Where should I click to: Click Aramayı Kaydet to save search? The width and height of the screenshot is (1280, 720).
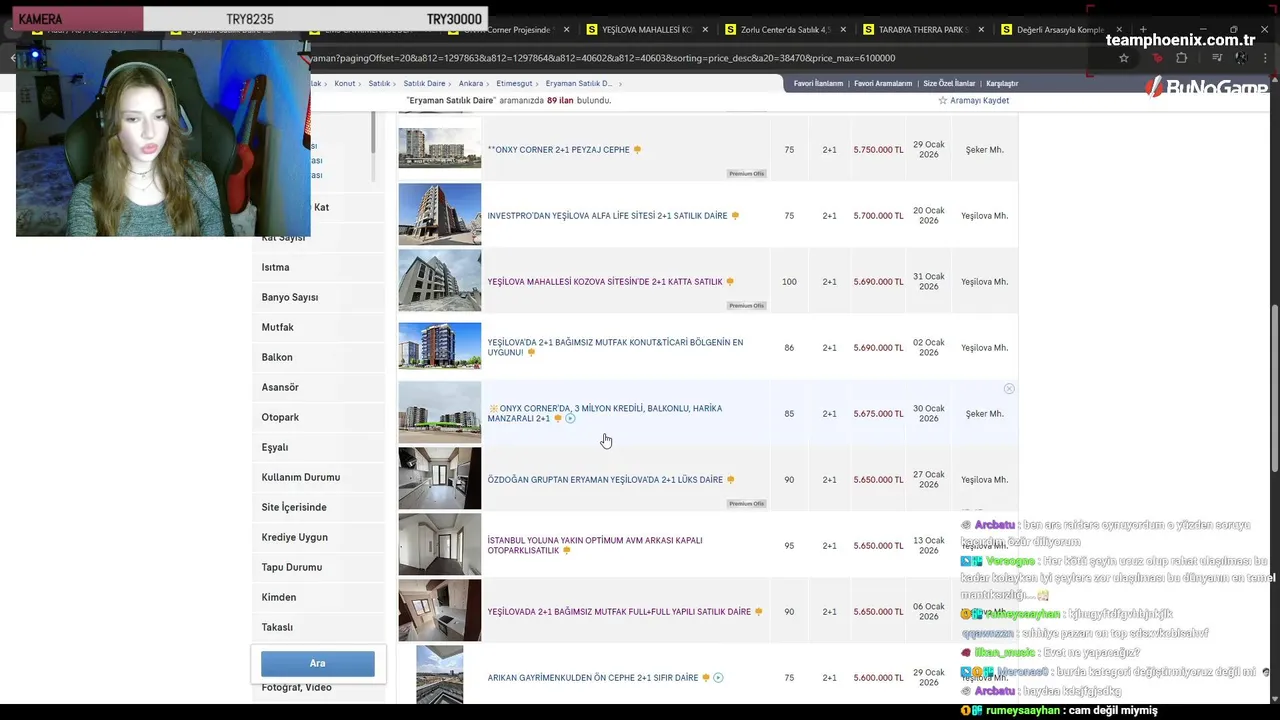pyautogui.click(x=979, y=101)
